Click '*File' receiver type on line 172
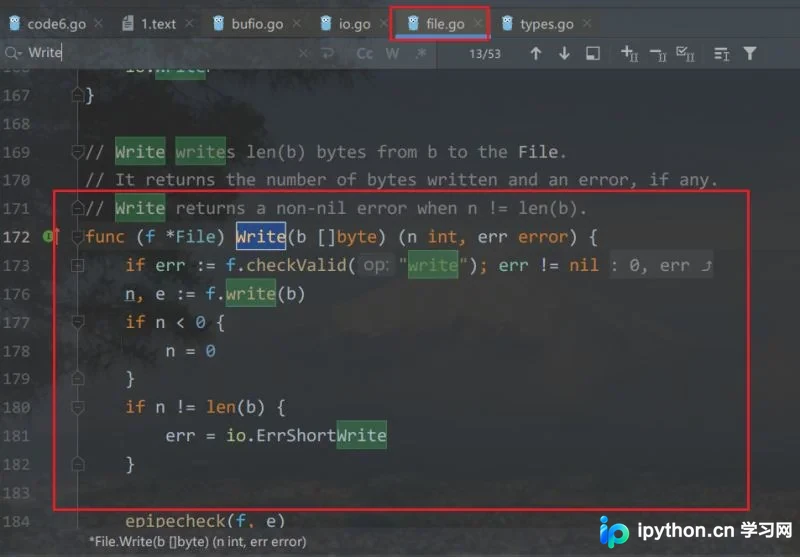This screenshot has height=557, width=800. pos(190,237)
